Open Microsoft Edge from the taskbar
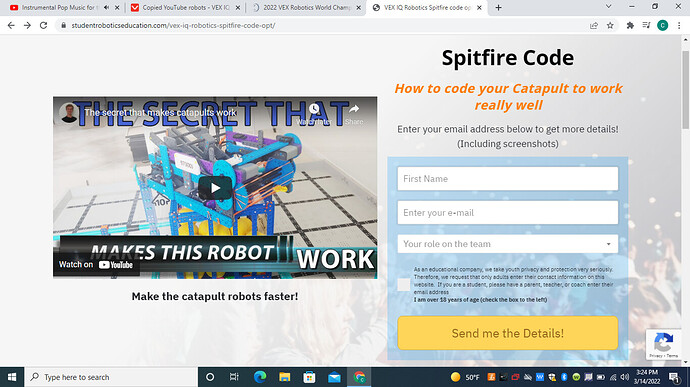The height and width of the screenshot is (387, 690). (260, 377)
